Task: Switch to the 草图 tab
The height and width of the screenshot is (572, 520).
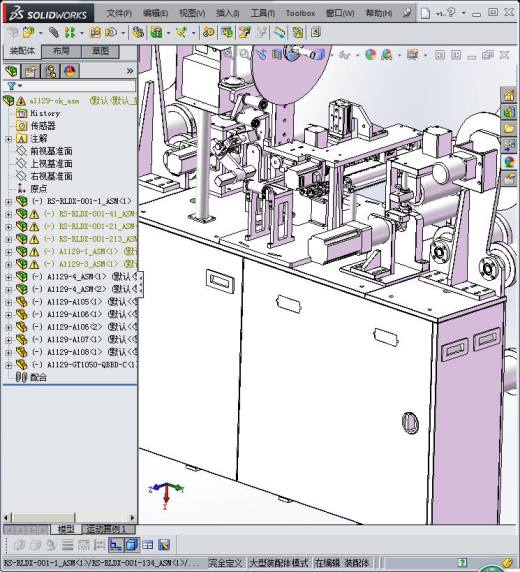Action: tap(100, 51)
